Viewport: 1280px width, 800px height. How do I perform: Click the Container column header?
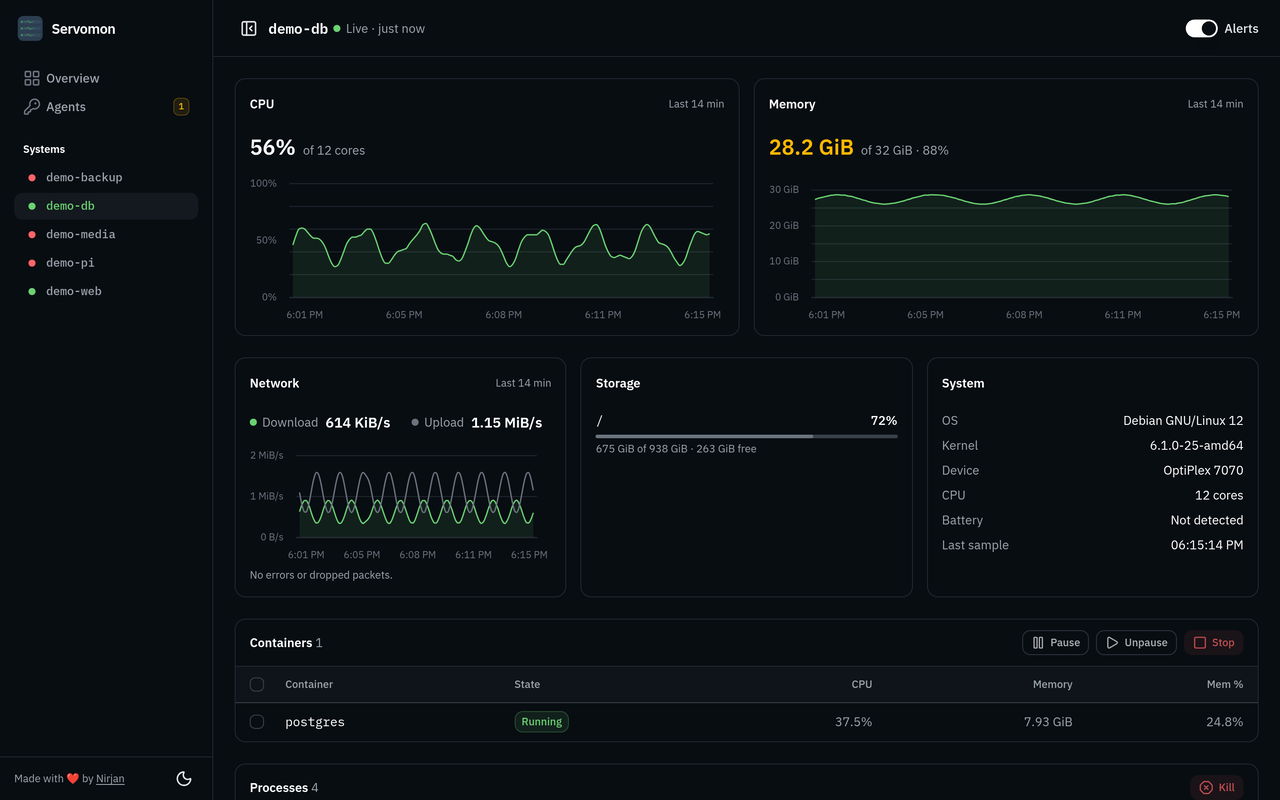pos(309,685)
